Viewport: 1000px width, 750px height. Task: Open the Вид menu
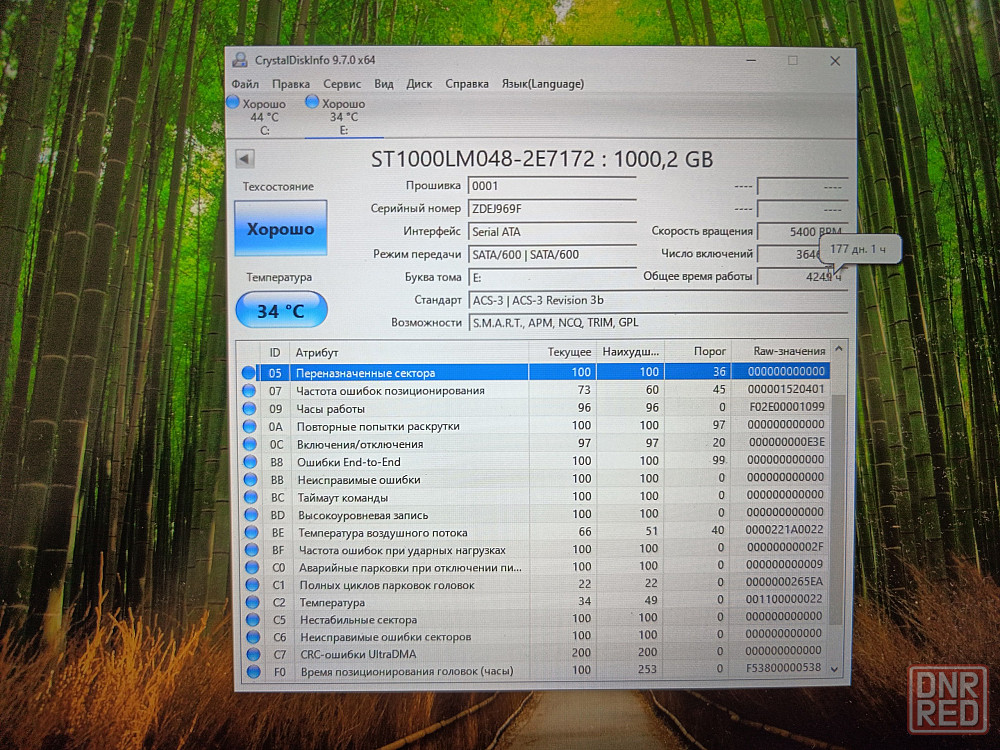coord(384,84)
